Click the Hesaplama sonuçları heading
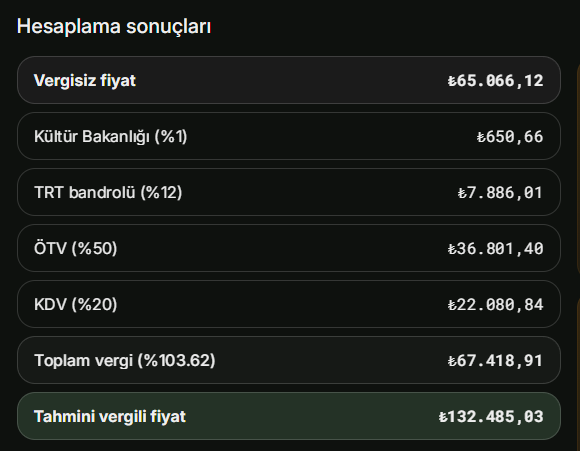Screen dimensions: 580x451 114,27
